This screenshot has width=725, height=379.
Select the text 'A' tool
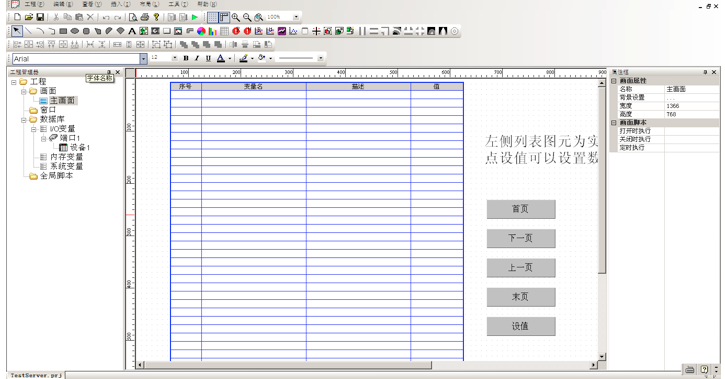coord(132,31)
